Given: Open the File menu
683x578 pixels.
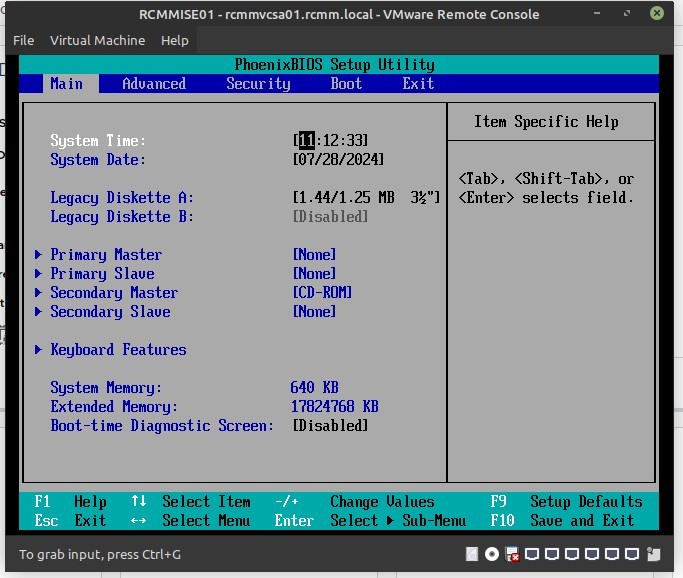Looking at the screenshot, I should pyautogui.click(x=24, y=41).
